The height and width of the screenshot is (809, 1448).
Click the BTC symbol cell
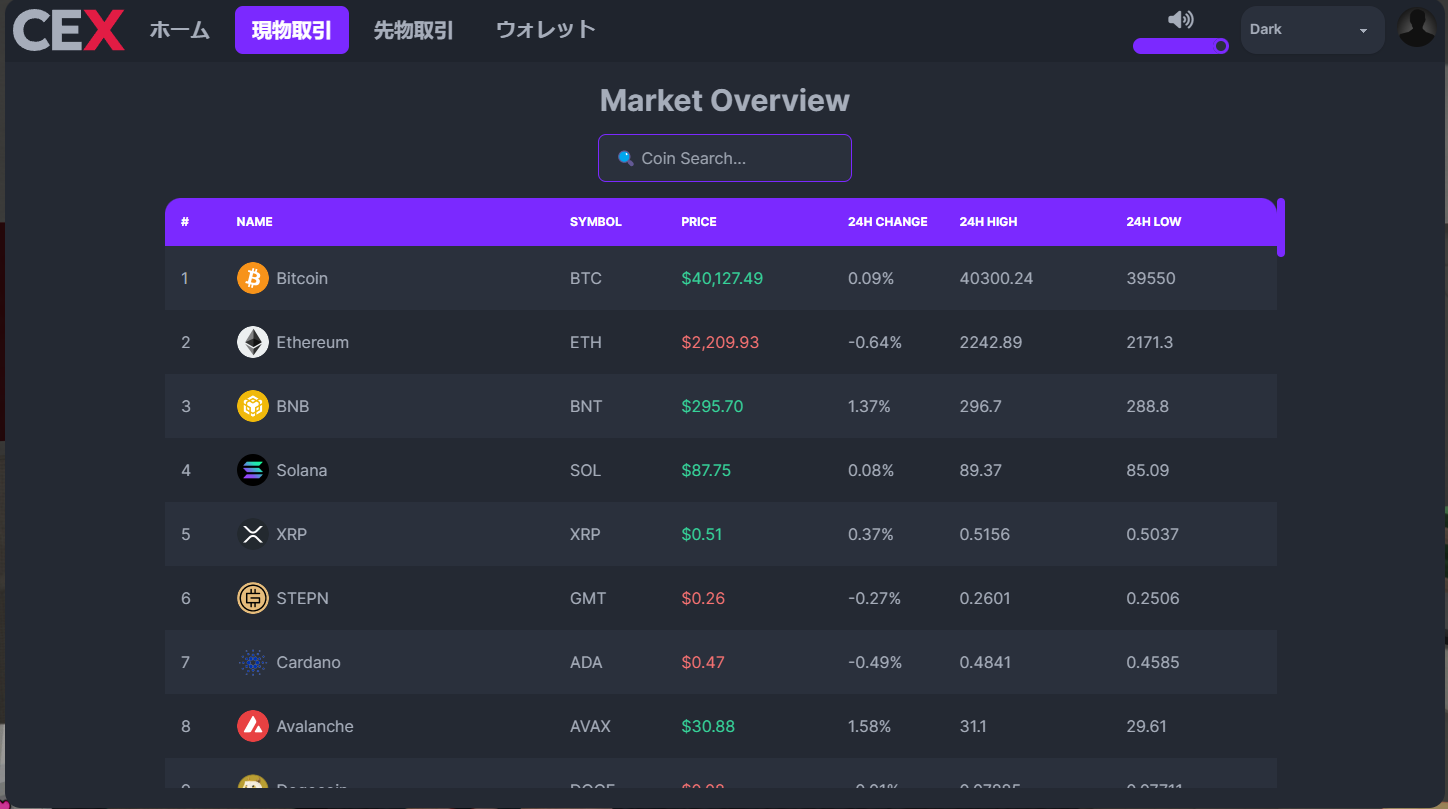click(x=586, y=278)
